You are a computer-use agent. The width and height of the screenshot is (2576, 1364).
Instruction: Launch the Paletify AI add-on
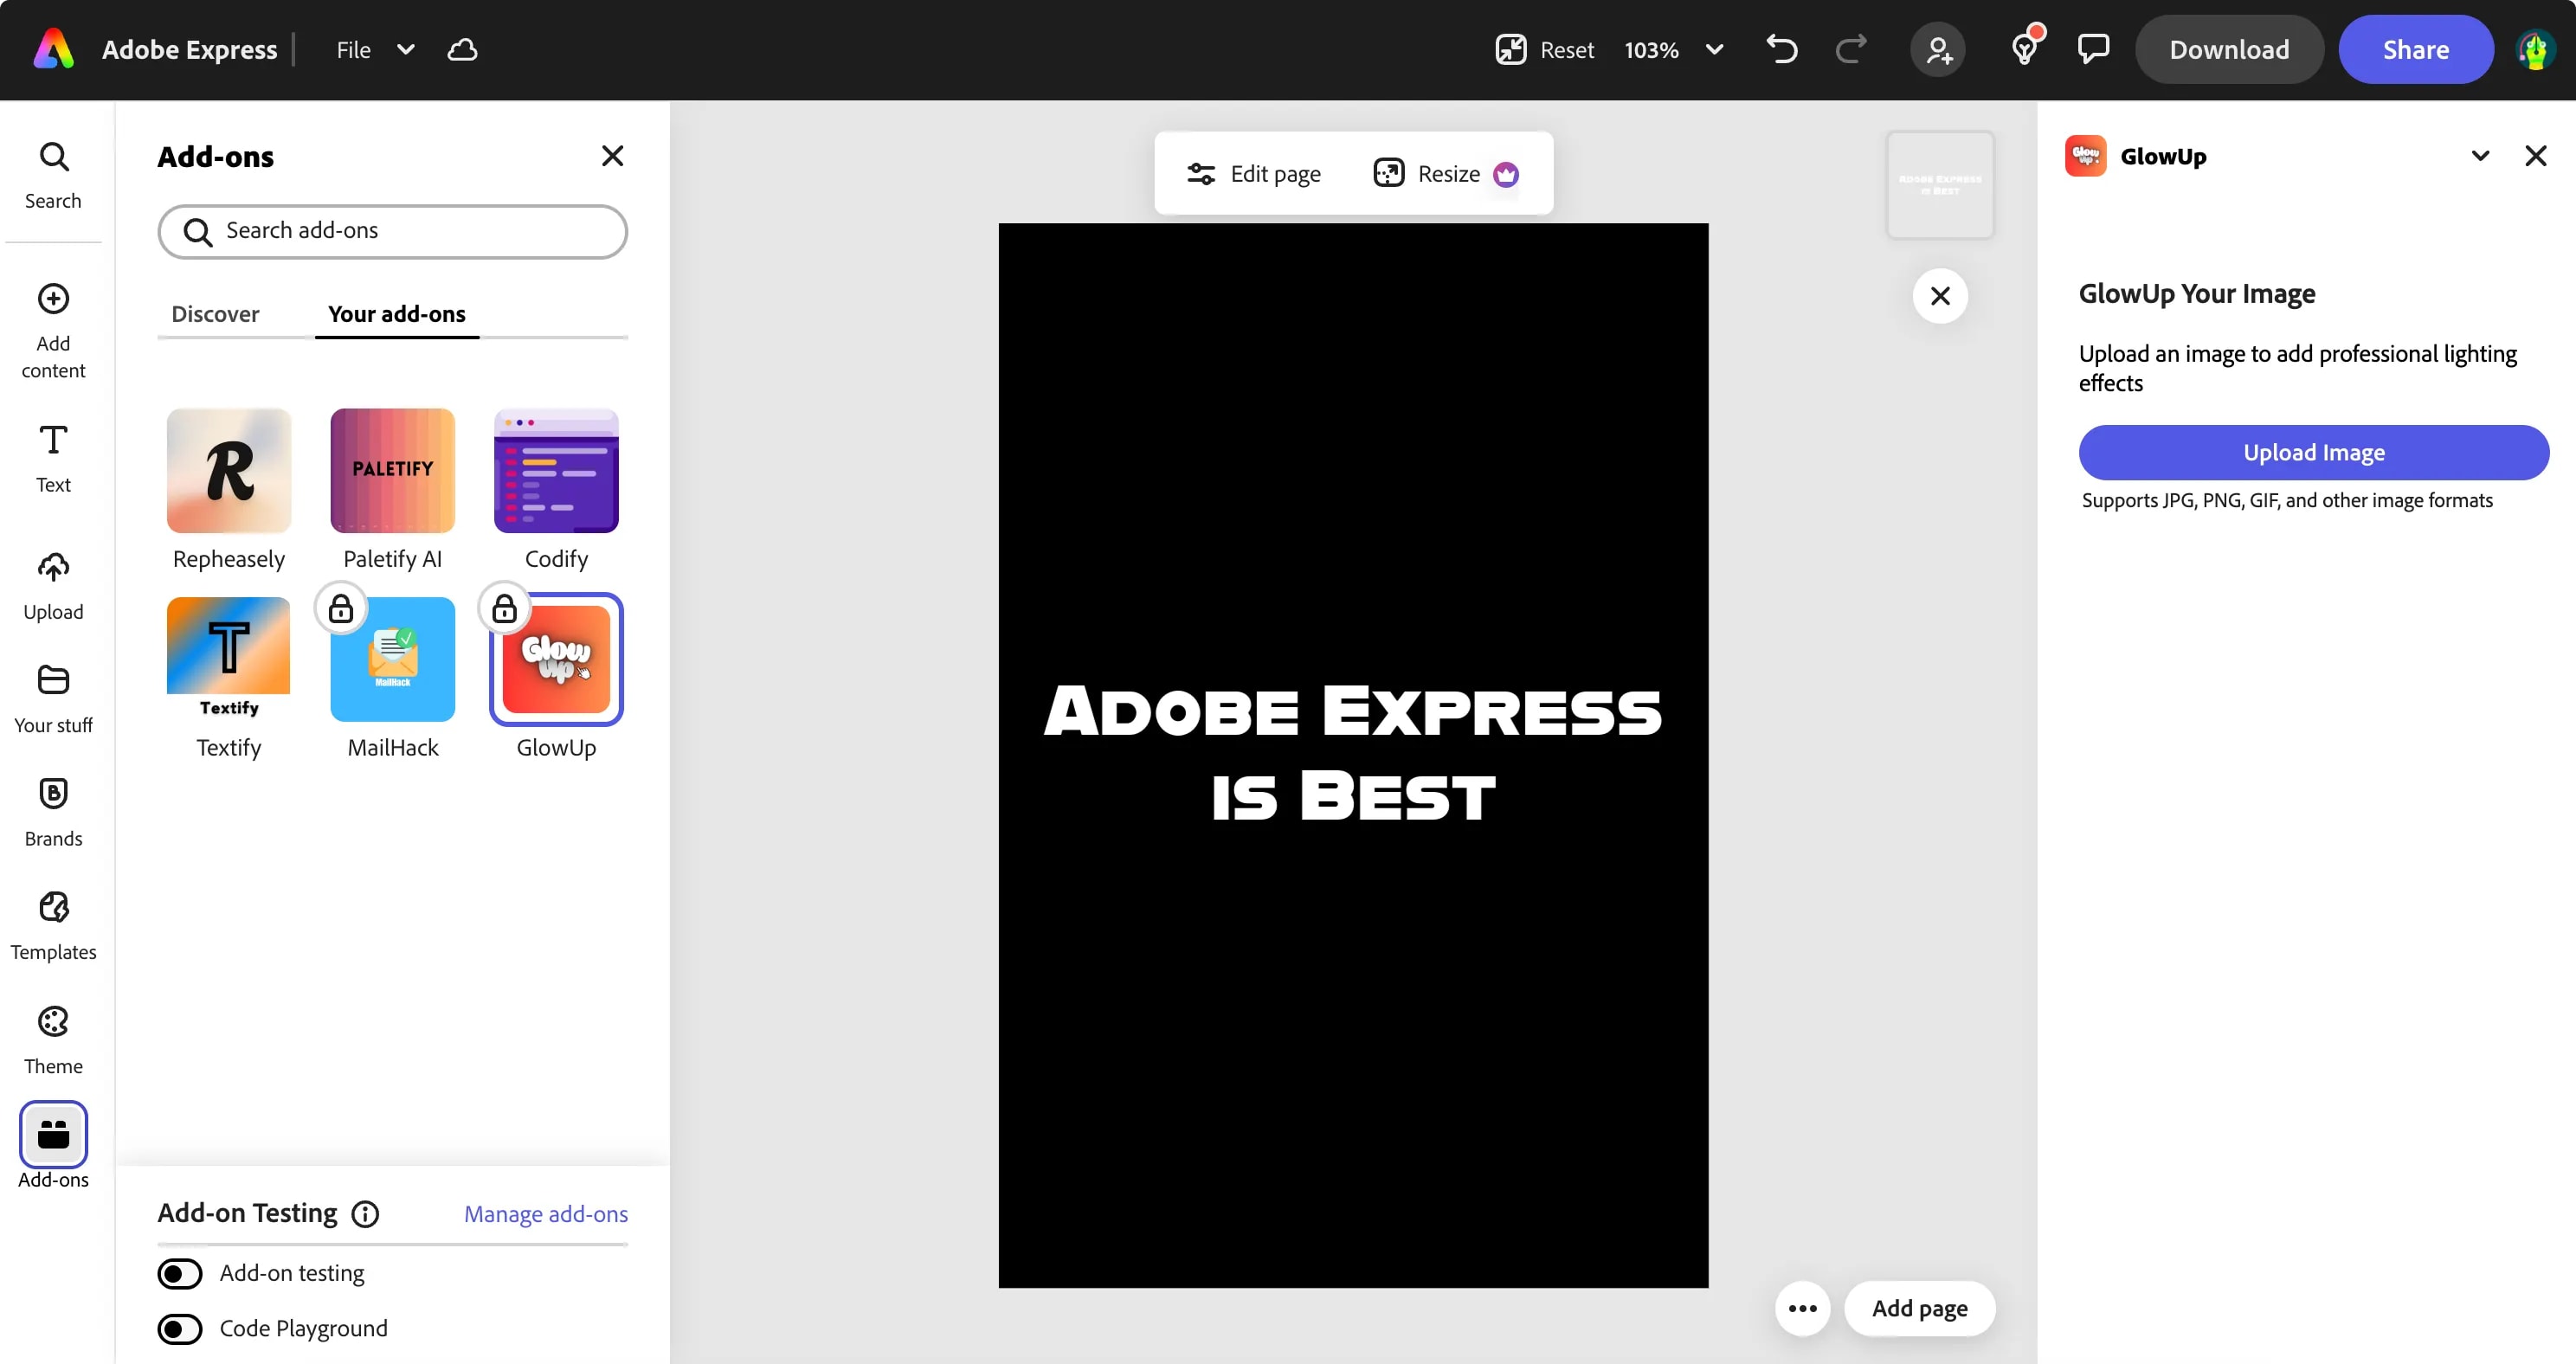point(392,470)
